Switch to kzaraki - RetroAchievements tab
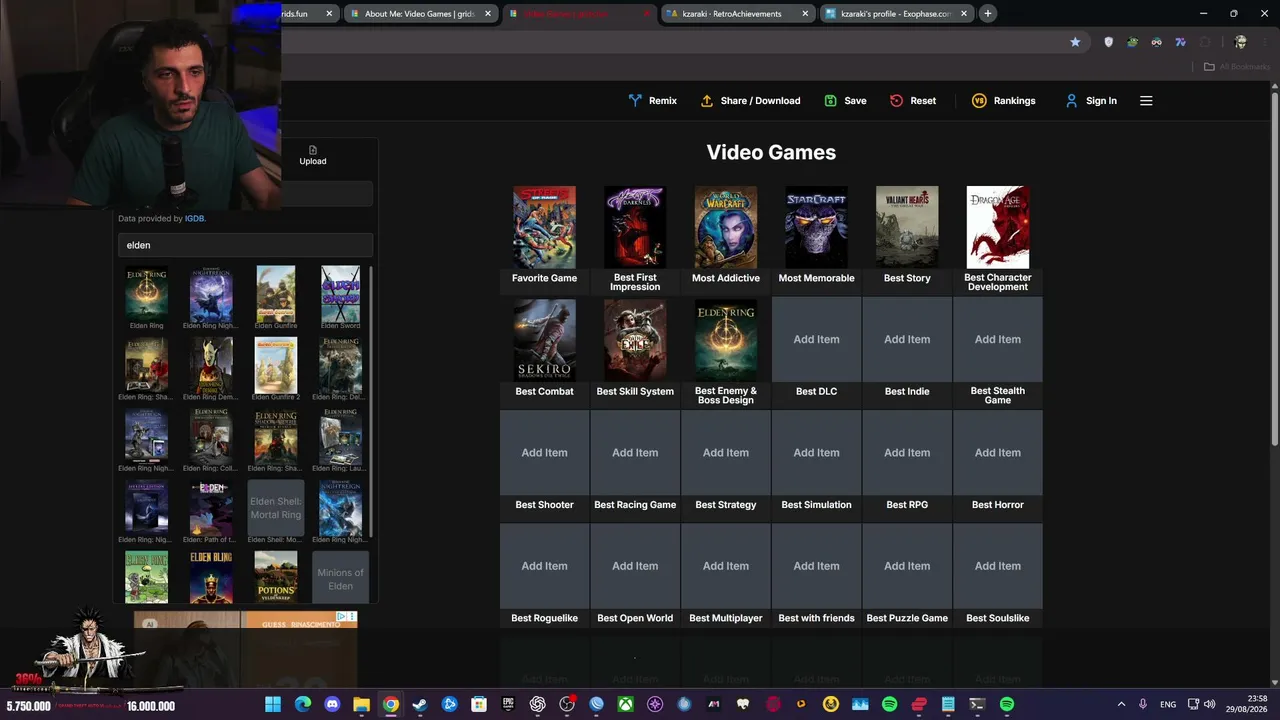Viewport: 1280px width, 720px height. [738, 14]
